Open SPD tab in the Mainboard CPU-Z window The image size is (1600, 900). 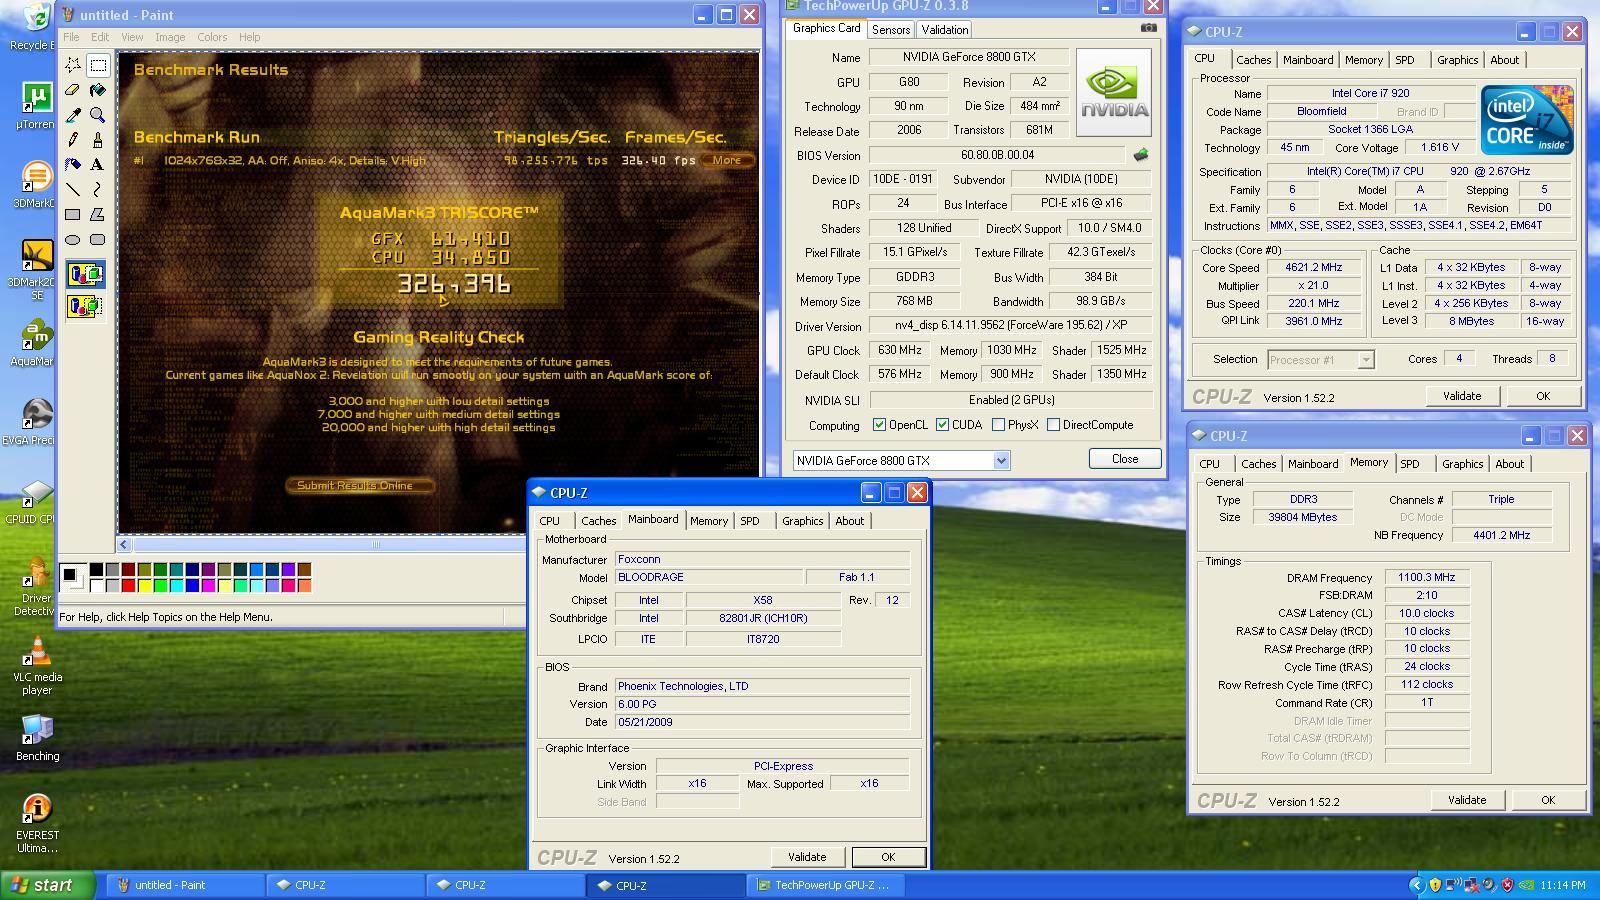(750, 521)
